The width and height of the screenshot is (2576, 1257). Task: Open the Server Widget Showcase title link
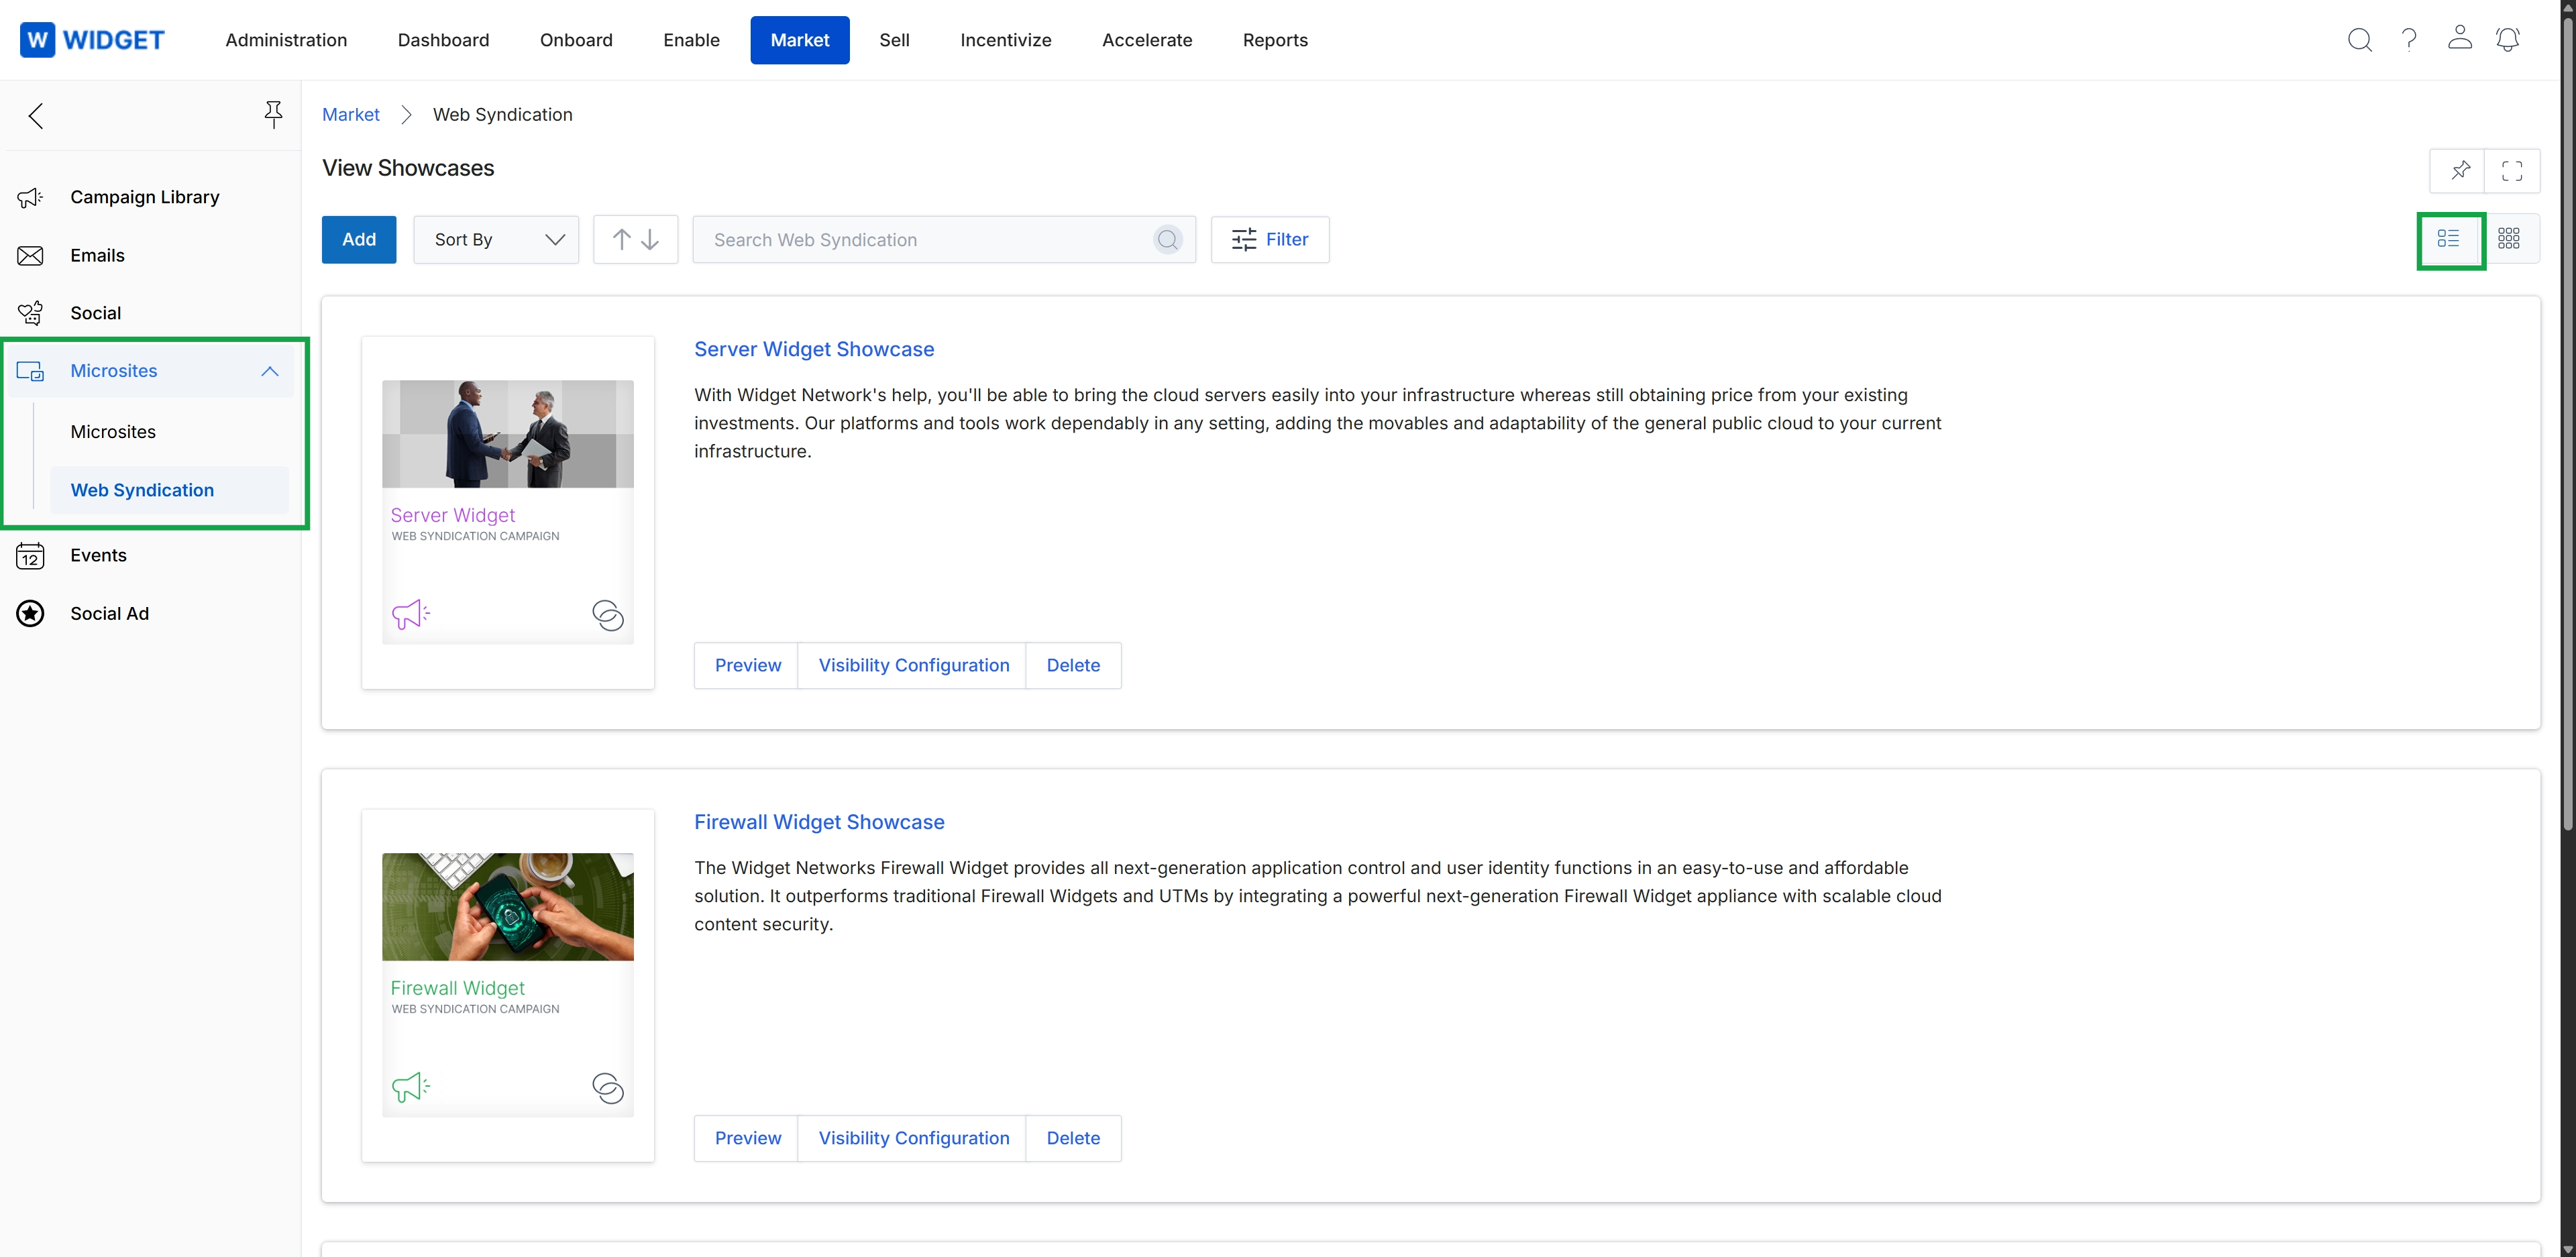pos(814,349)
